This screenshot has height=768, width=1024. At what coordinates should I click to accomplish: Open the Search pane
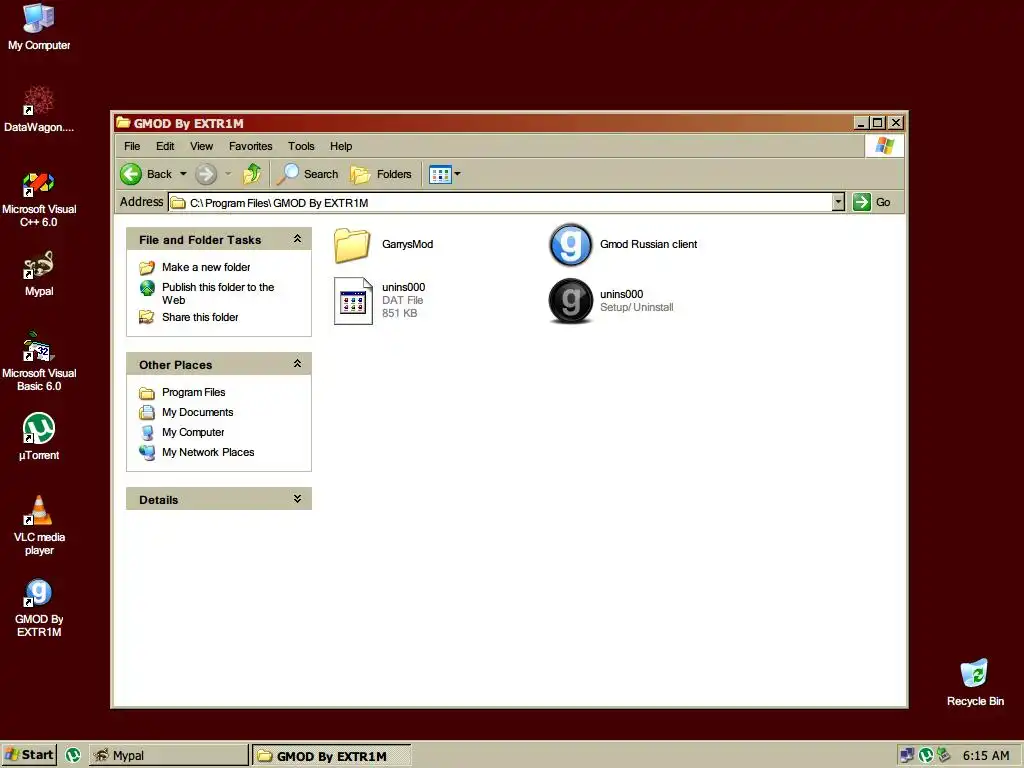click(308, 174)
